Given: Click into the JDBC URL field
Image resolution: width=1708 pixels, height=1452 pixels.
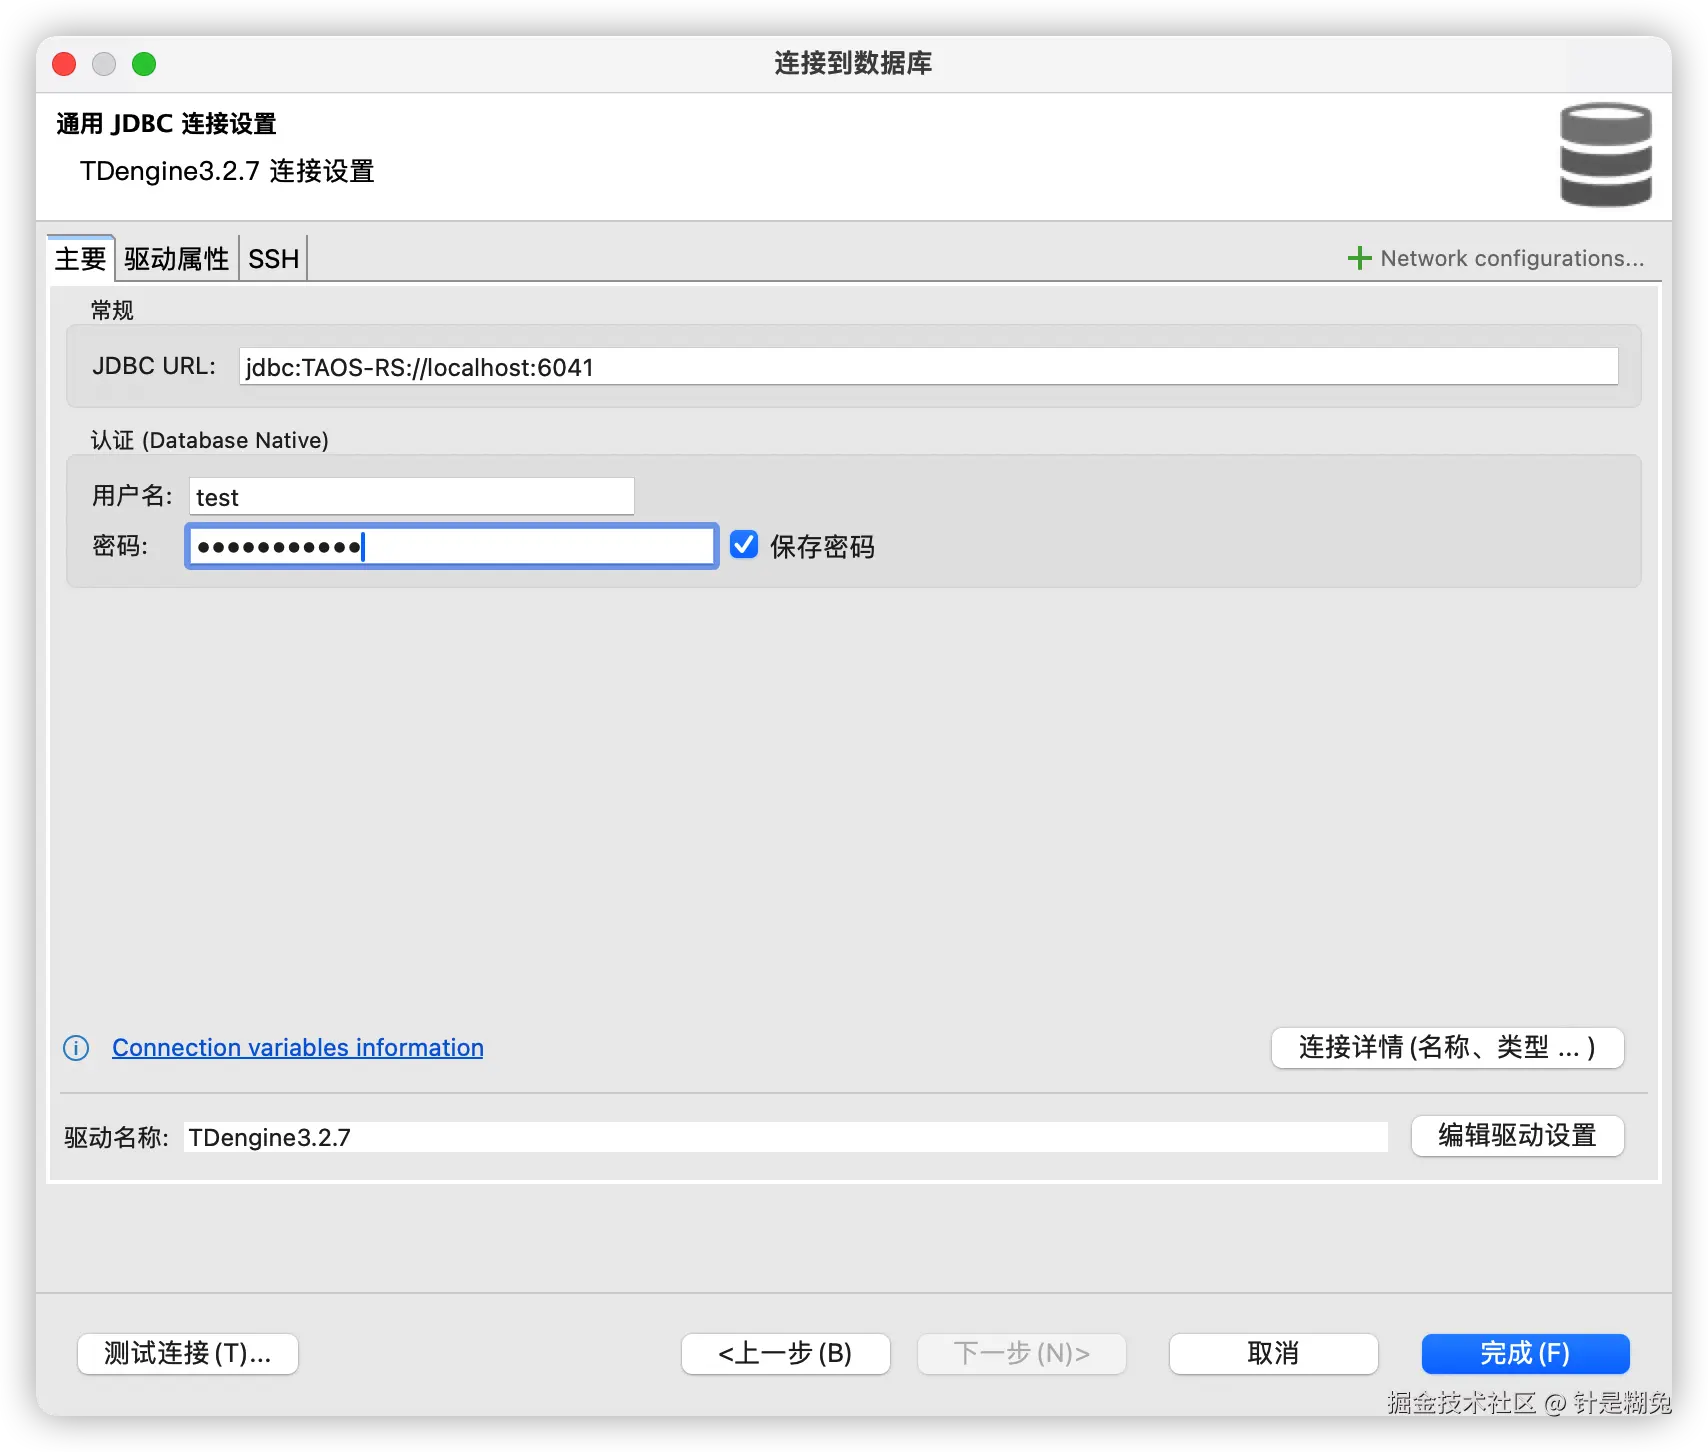Looking at the screenshot, I should tap(928, 366).
